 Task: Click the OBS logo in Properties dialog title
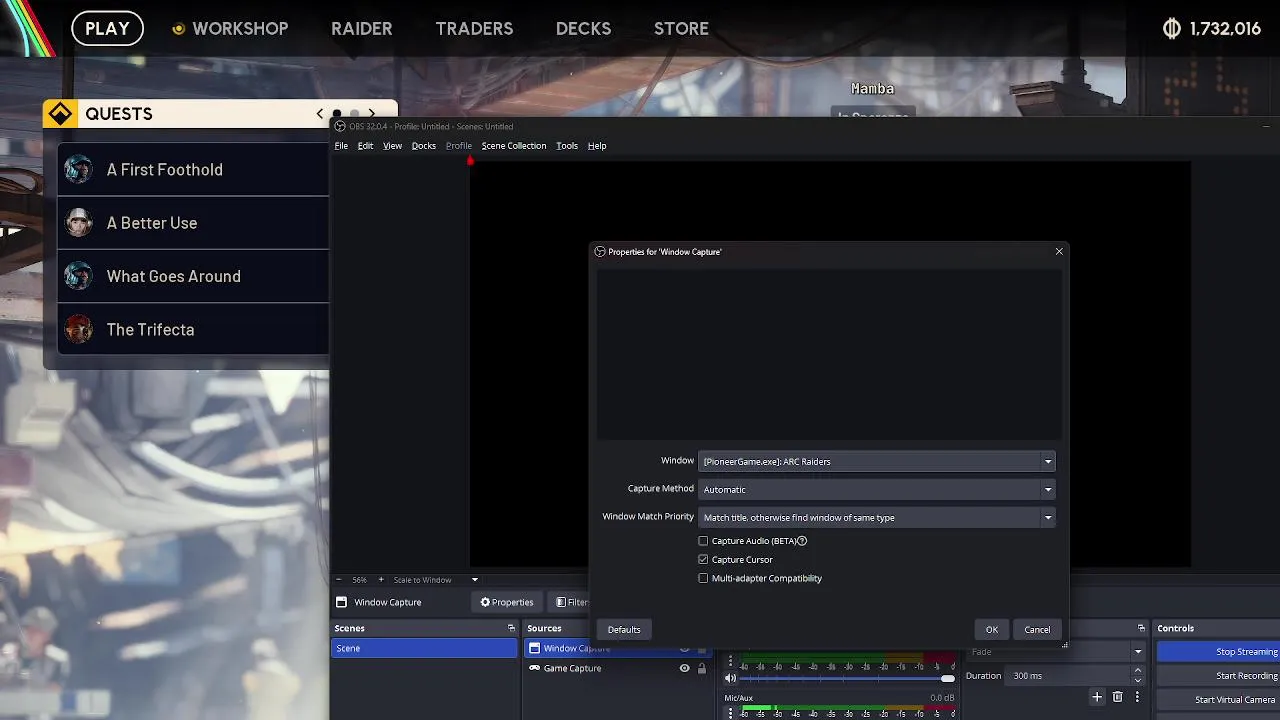pos(600,252)
